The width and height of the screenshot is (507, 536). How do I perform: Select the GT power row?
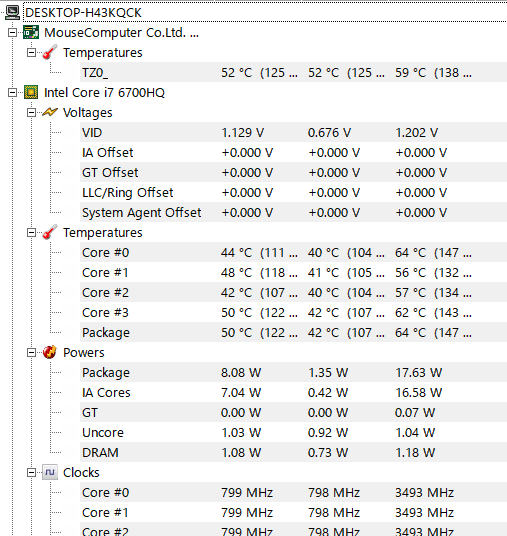293,413
